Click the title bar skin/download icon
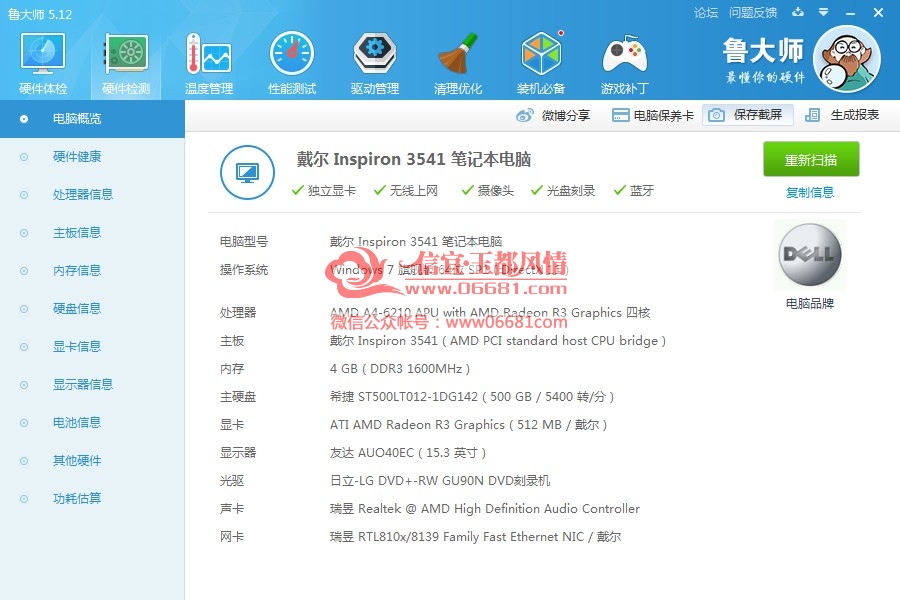The height and width of the screenshot is (600, 900). (798, 12)
